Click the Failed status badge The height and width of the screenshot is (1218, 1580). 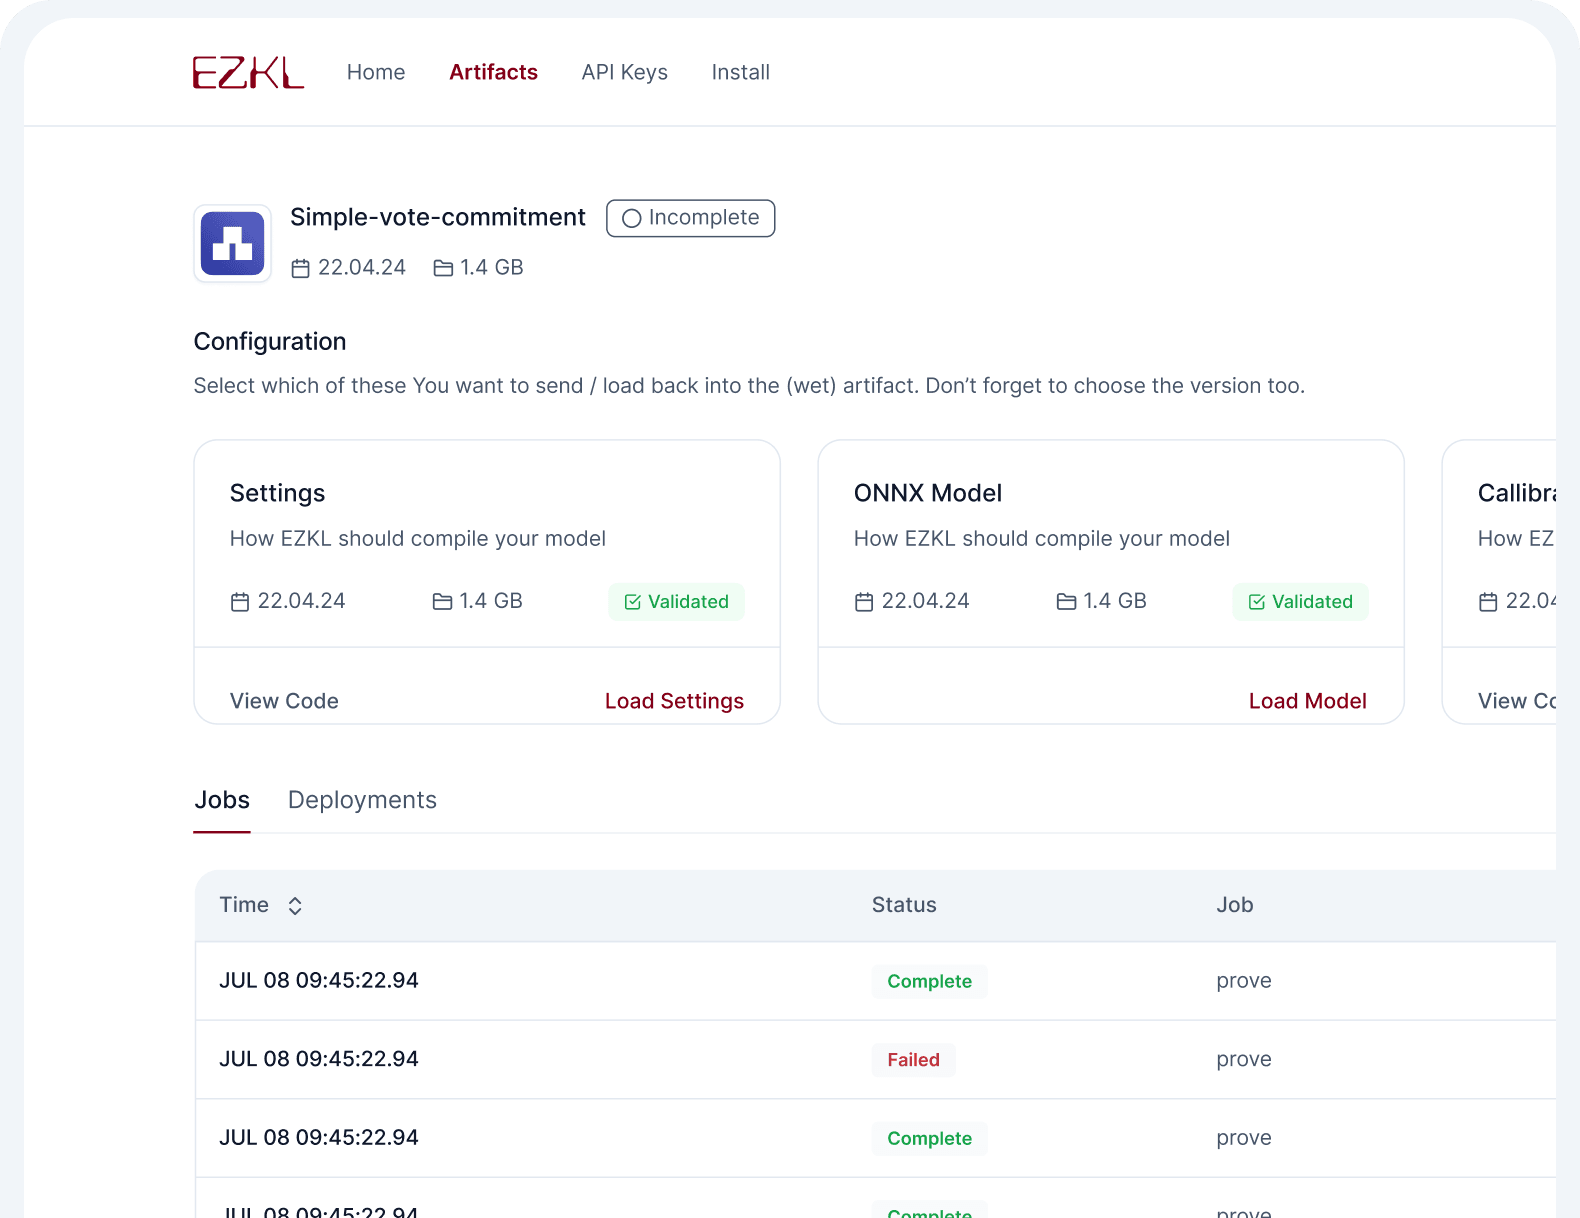click(x=913, y=1060)
